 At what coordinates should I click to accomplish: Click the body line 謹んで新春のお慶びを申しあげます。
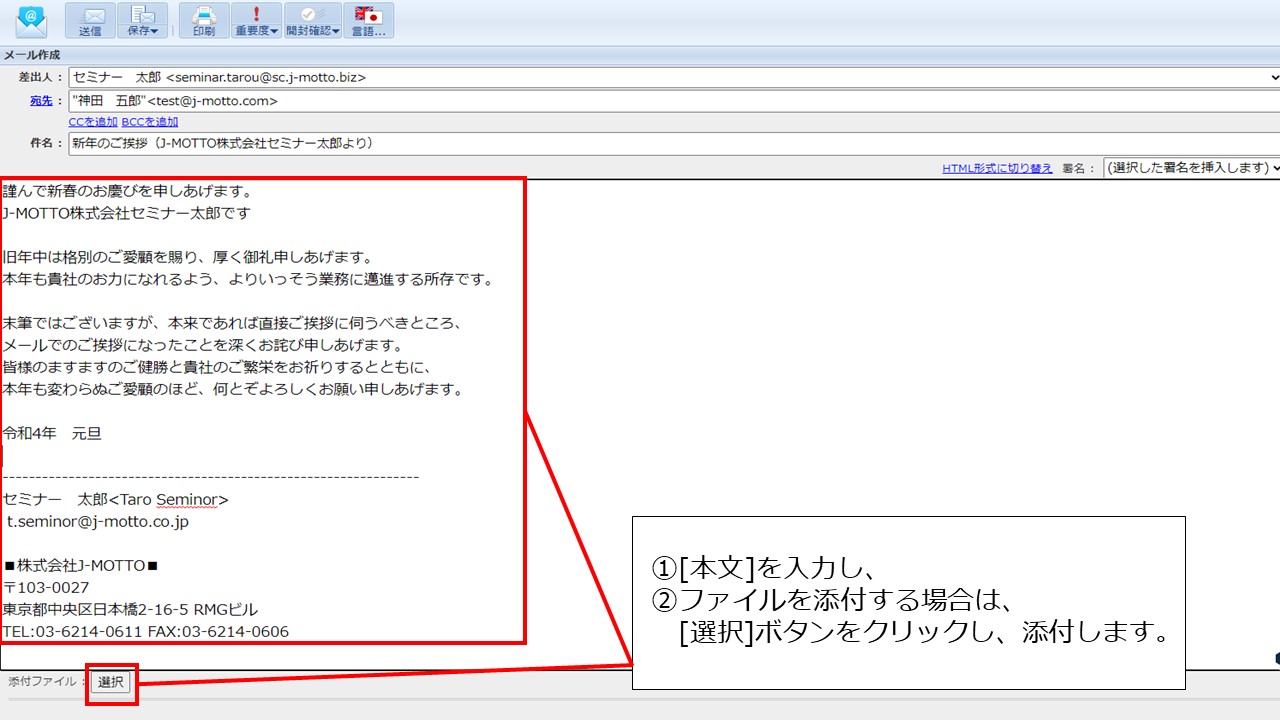[x=128, y=191]
